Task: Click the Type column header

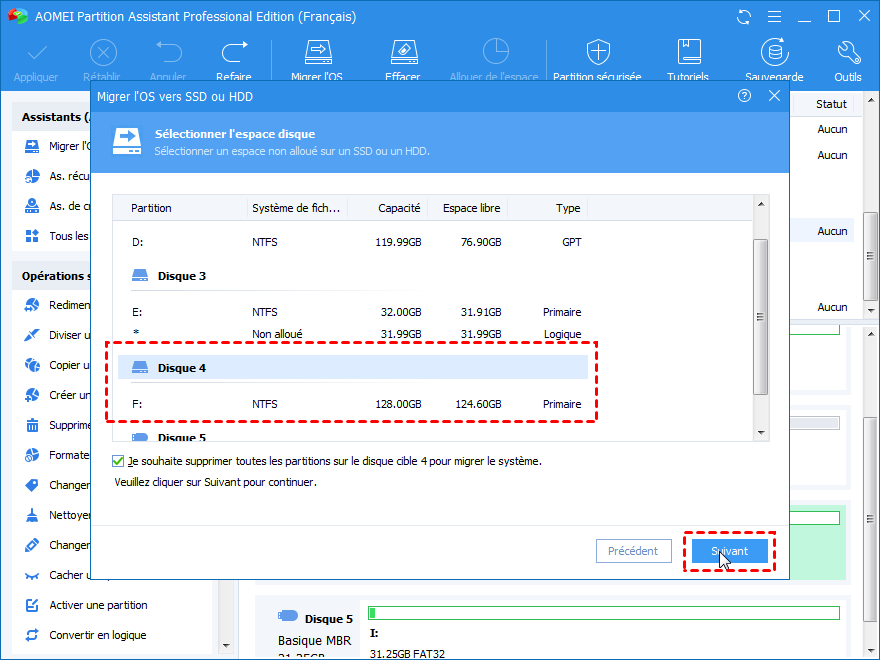Action: pyautogui.click(x=548, y=208)
